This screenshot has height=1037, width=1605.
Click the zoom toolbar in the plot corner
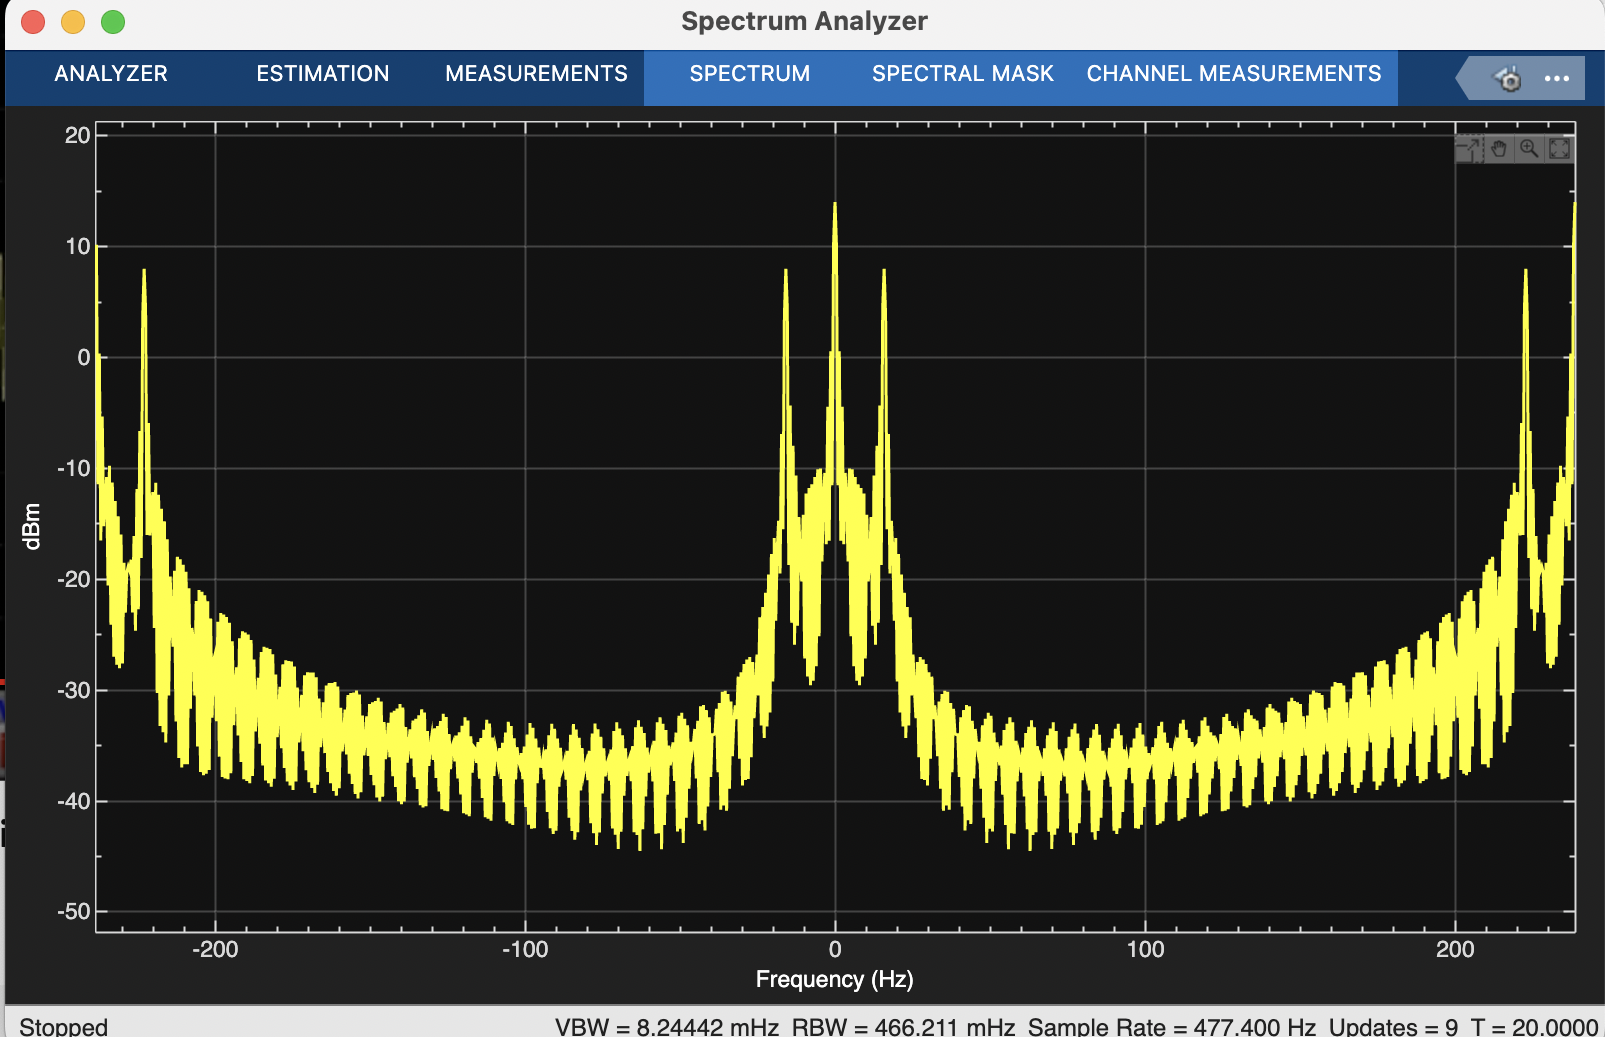[1513, 148]
